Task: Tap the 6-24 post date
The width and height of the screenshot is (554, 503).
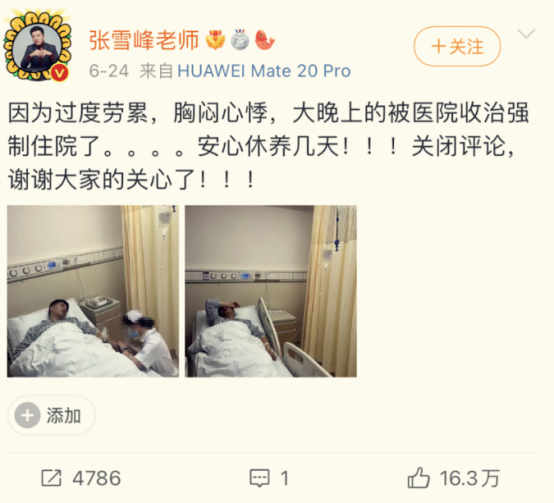Action: [x=109, y=71]
